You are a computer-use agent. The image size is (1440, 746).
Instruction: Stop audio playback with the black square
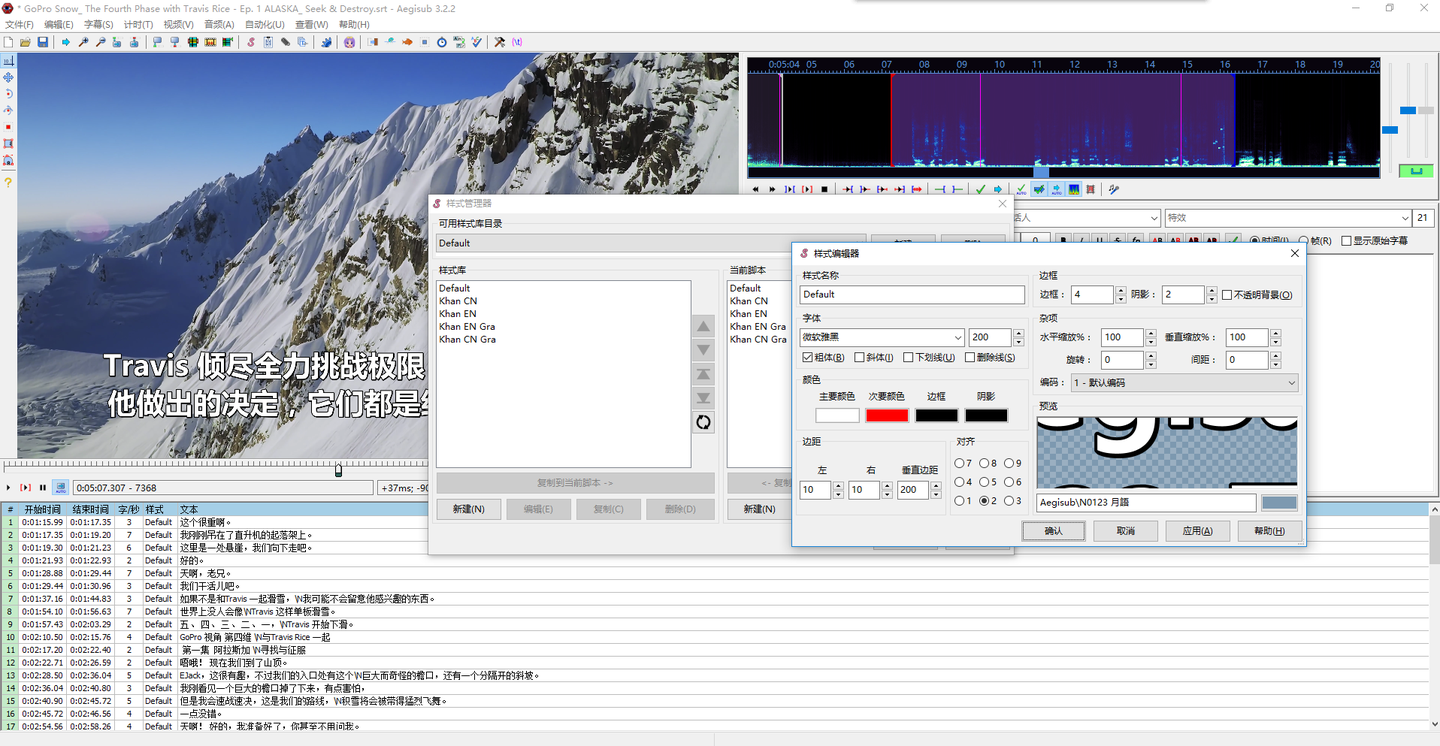824,189
